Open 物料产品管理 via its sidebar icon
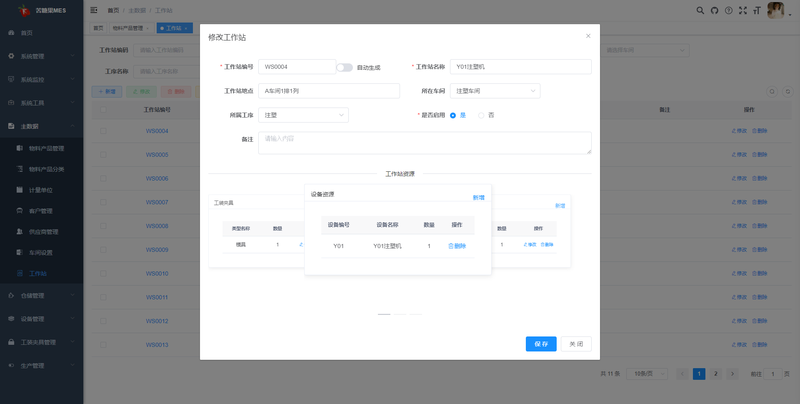Screen dimensions: 800x404 (19, 148)
